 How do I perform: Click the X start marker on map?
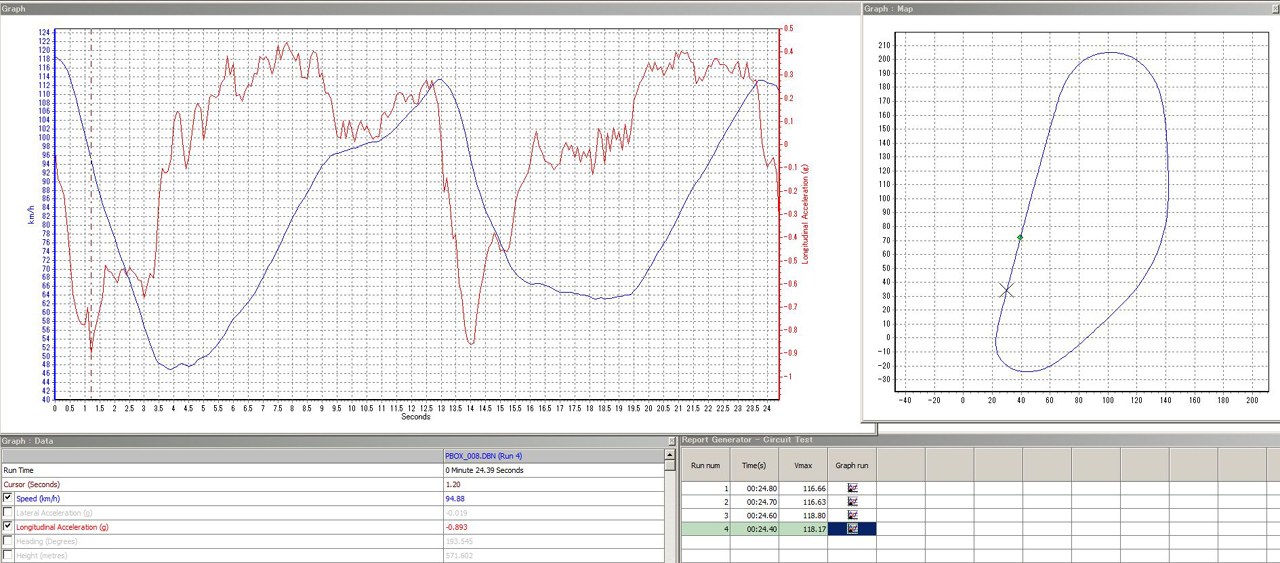coord(1006,290)
